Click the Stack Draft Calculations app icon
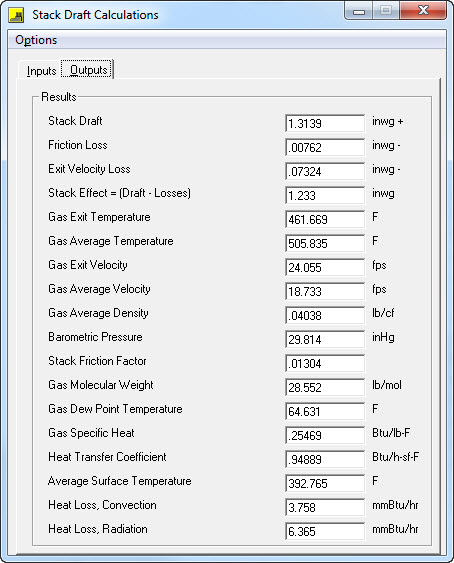Screen dimensions: 454x563 tap(17, 15)
